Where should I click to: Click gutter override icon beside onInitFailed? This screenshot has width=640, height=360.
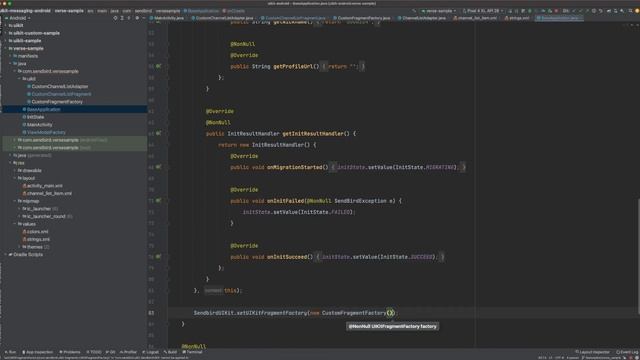tap(158, 200)
